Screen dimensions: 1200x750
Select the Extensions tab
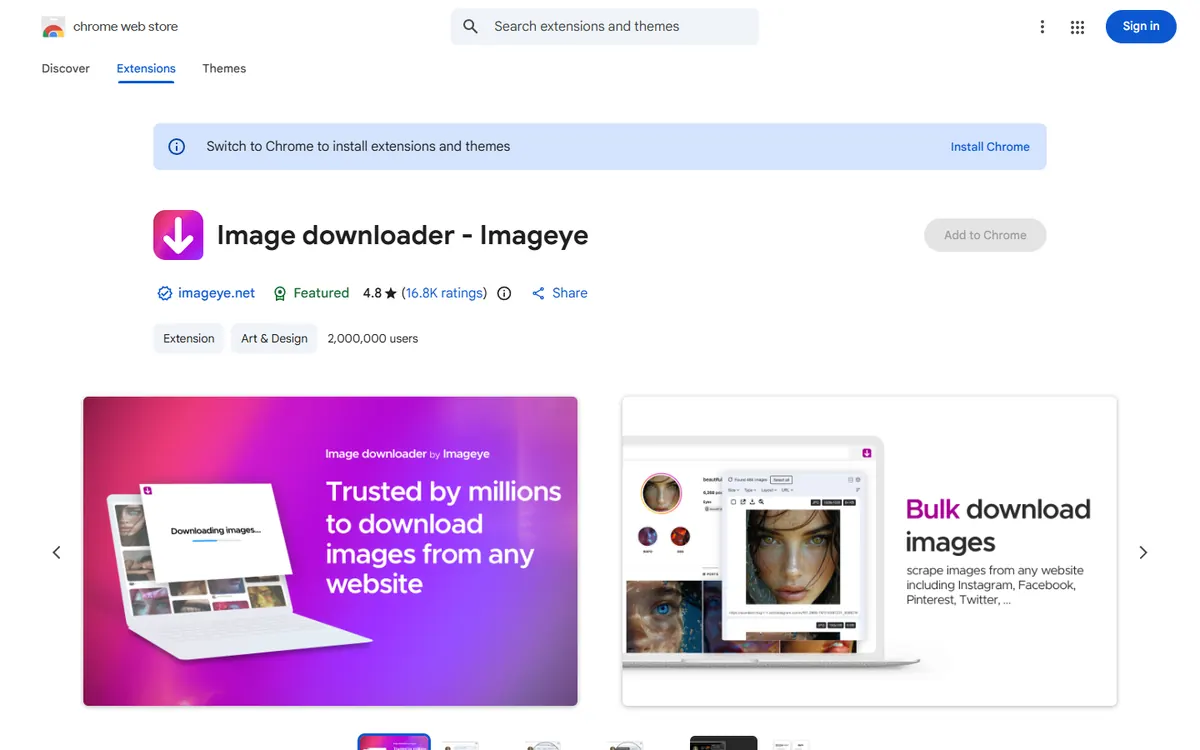click(146, 68)
